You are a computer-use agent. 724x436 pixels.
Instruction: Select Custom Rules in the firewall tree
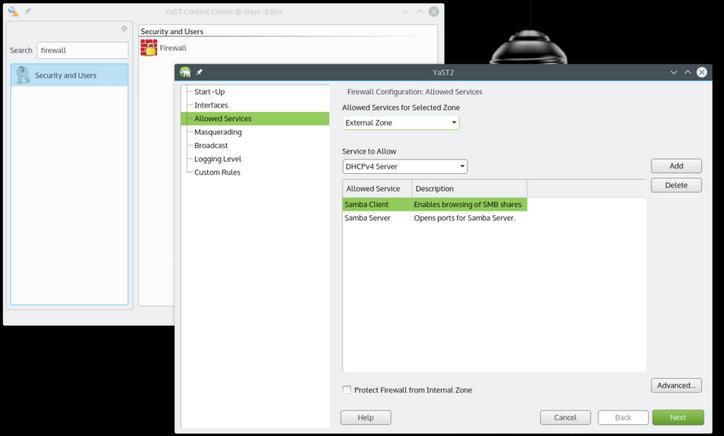[217, 172]
